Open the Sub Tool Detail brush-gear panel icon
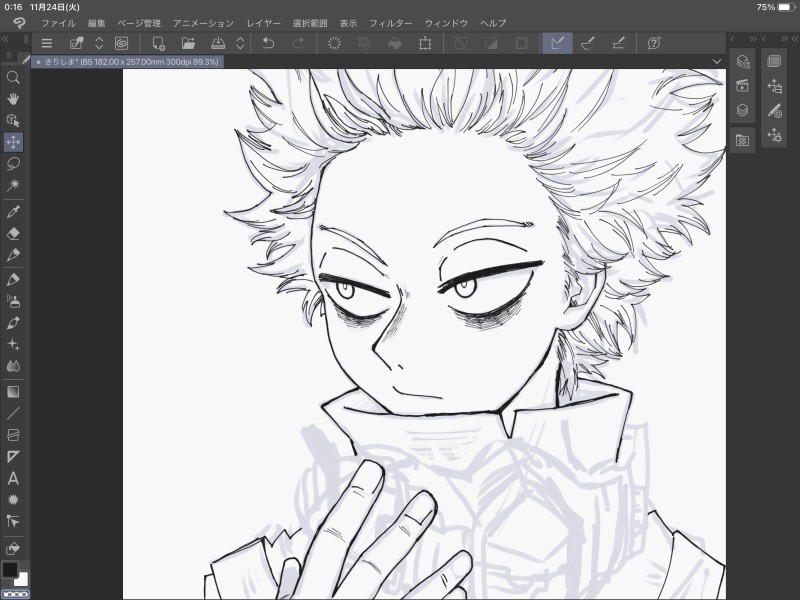Screen dimensions: 800x600 (774, 110)
